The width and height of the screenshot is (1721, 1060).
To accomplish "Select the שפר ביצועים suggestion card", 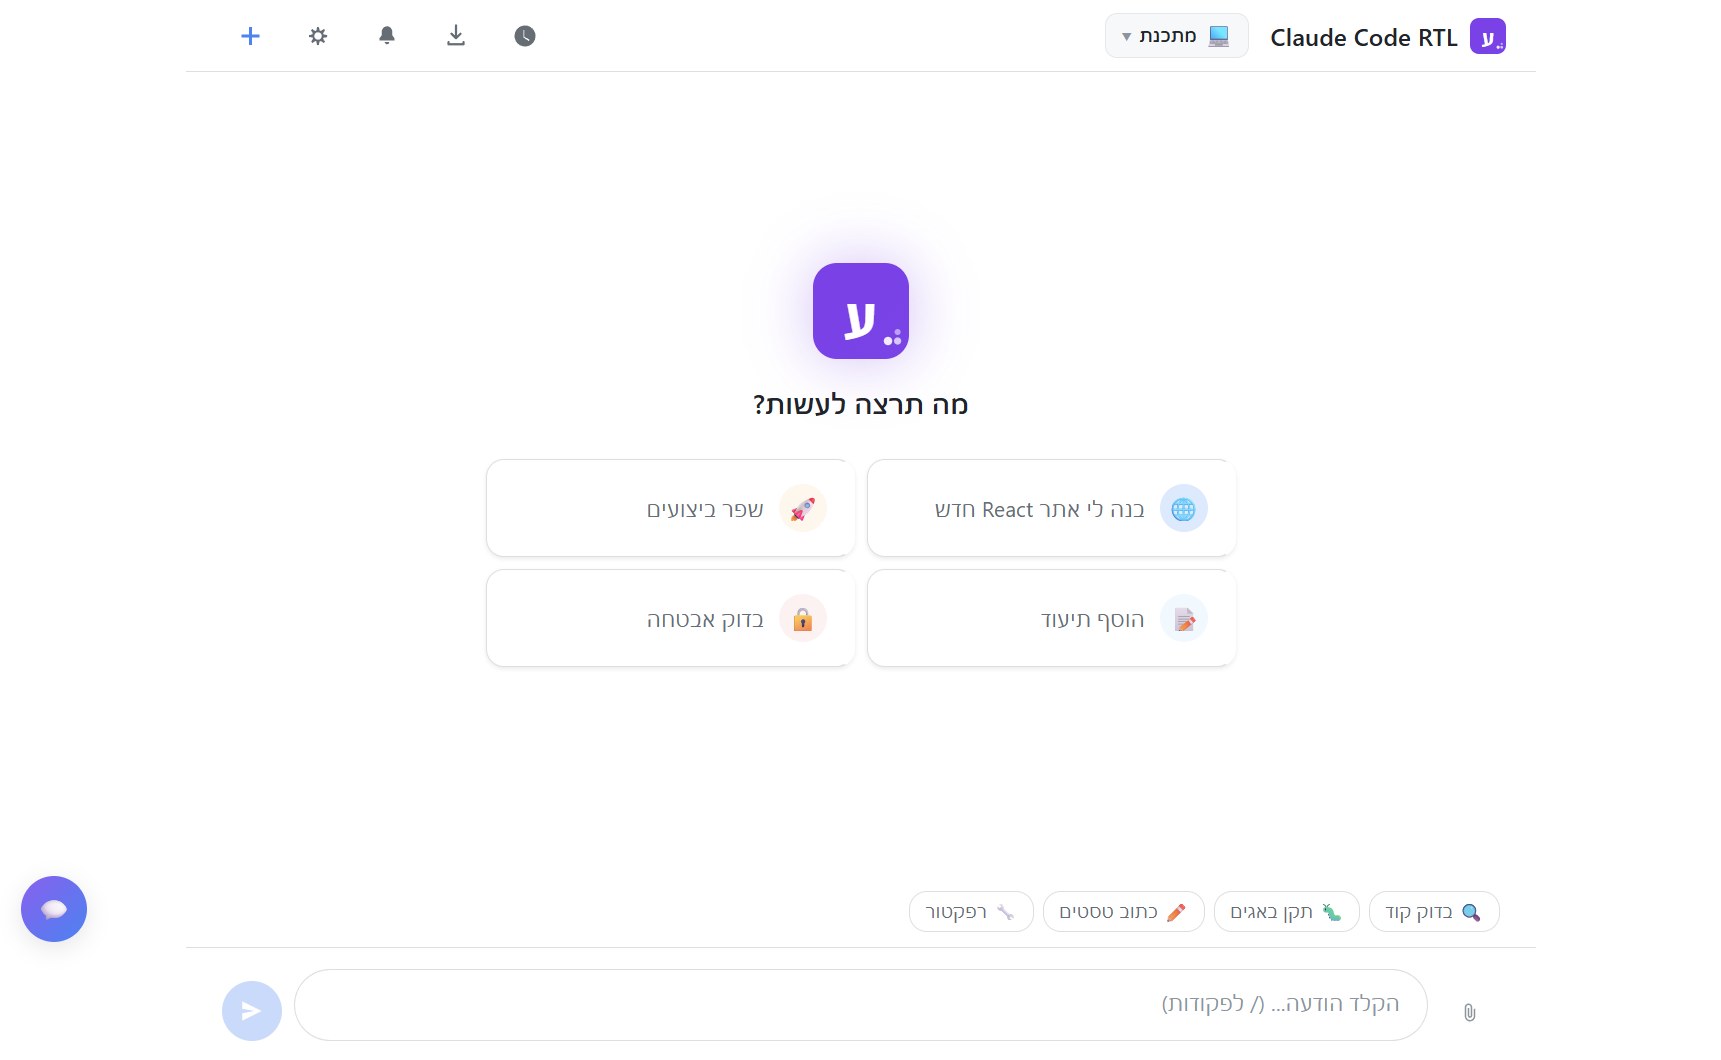I will [671, 508].
